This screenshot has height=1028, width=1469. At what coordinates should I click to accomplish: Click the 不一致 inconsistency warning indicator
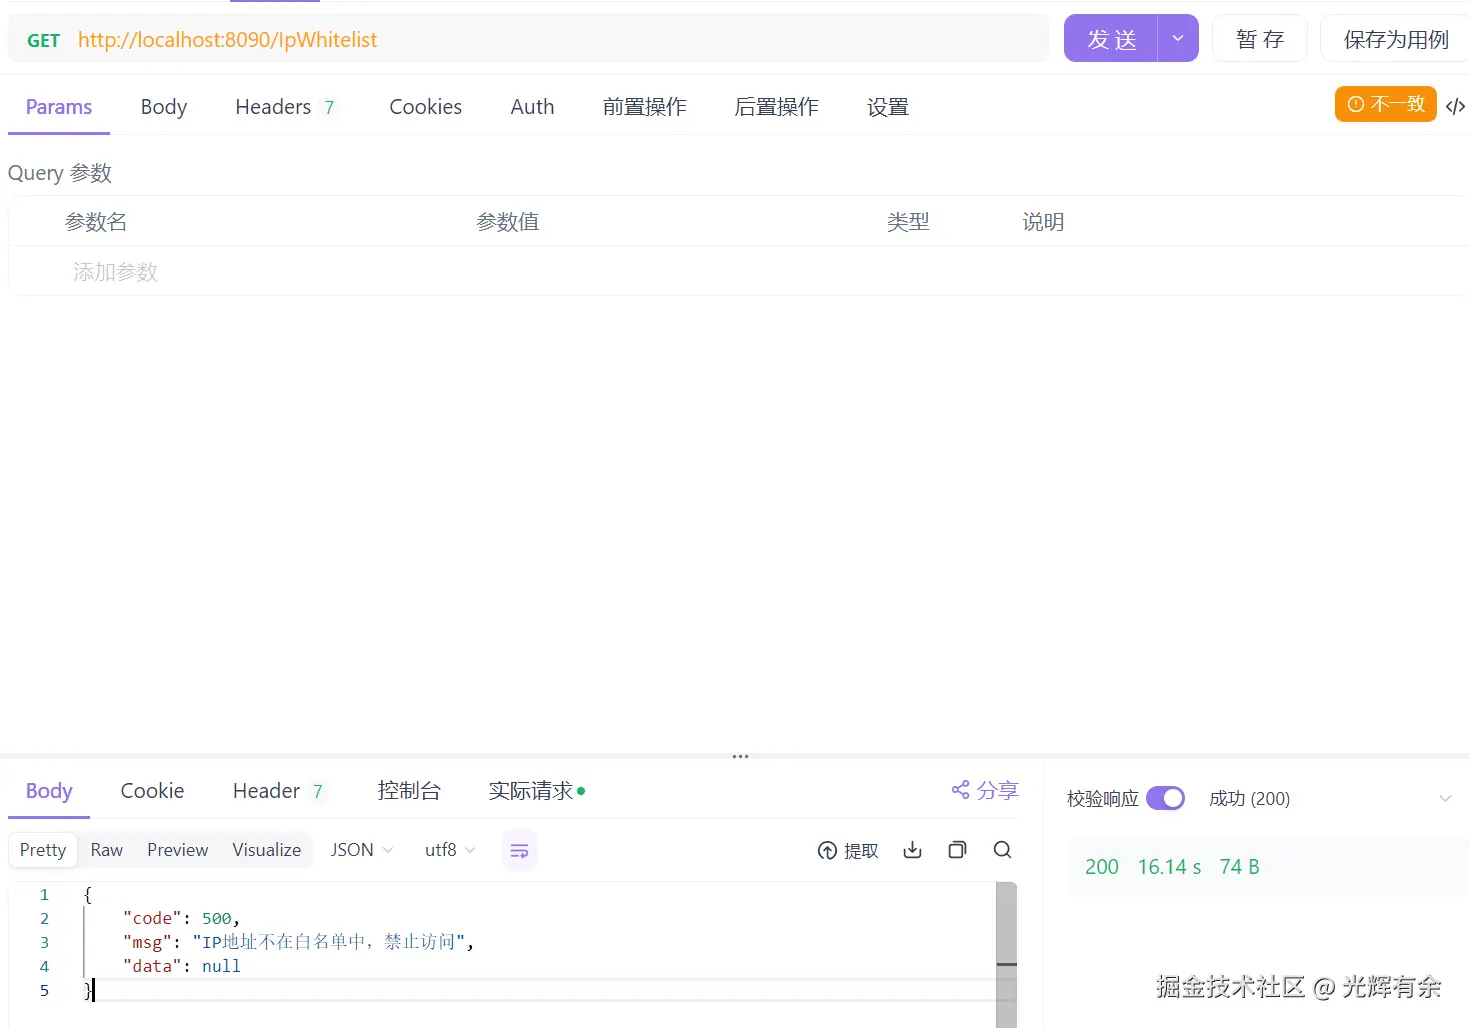(x=1385, y=103)
